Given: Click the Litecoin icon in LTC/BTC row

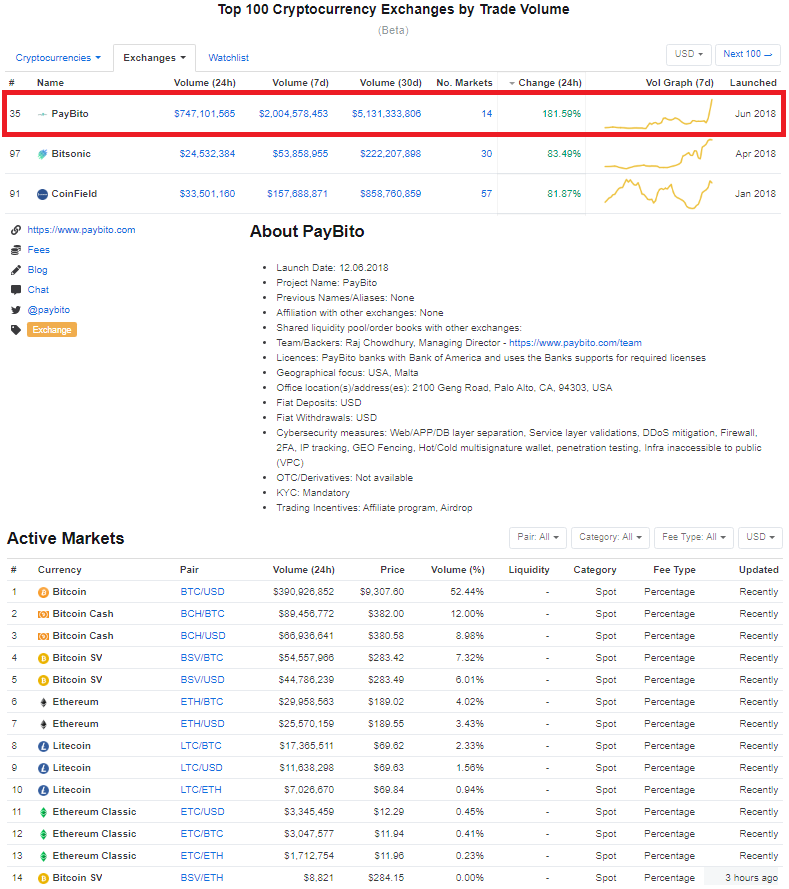Looking at the screenshot, I should pyautogui.click(x=43, y=747).
